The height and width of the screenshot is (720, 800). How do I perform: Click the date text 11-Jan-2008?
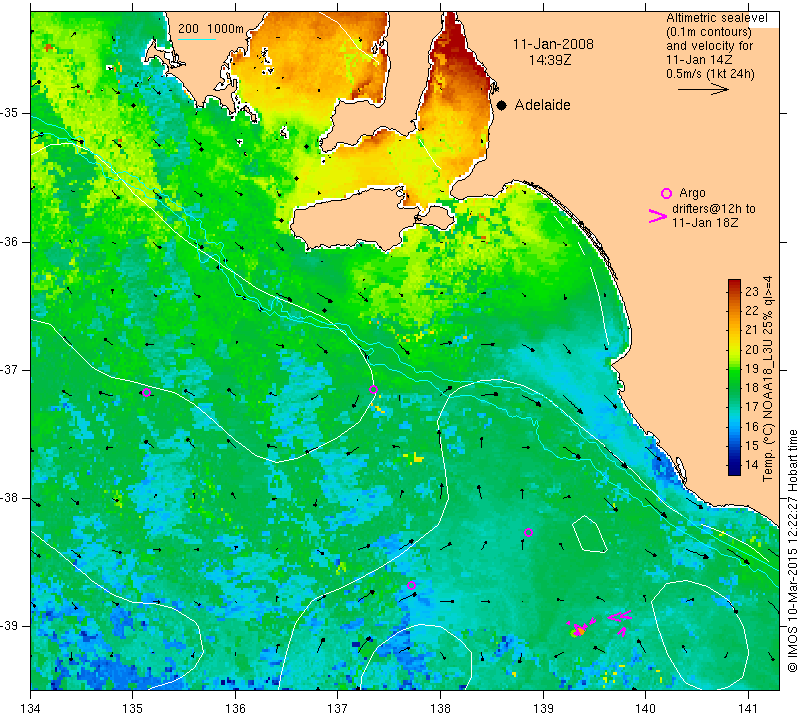click(553, 44)
